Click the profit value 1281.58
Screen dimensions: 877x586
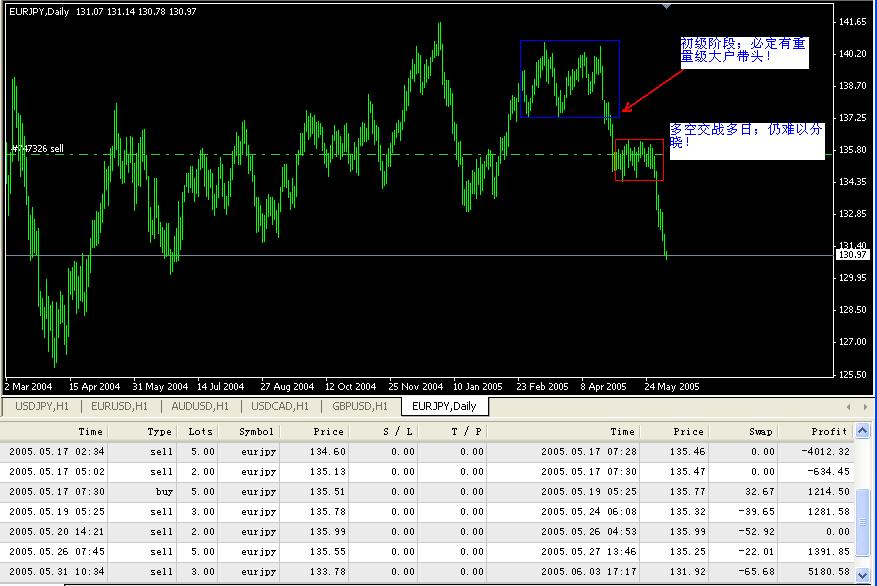coord(829,512)
